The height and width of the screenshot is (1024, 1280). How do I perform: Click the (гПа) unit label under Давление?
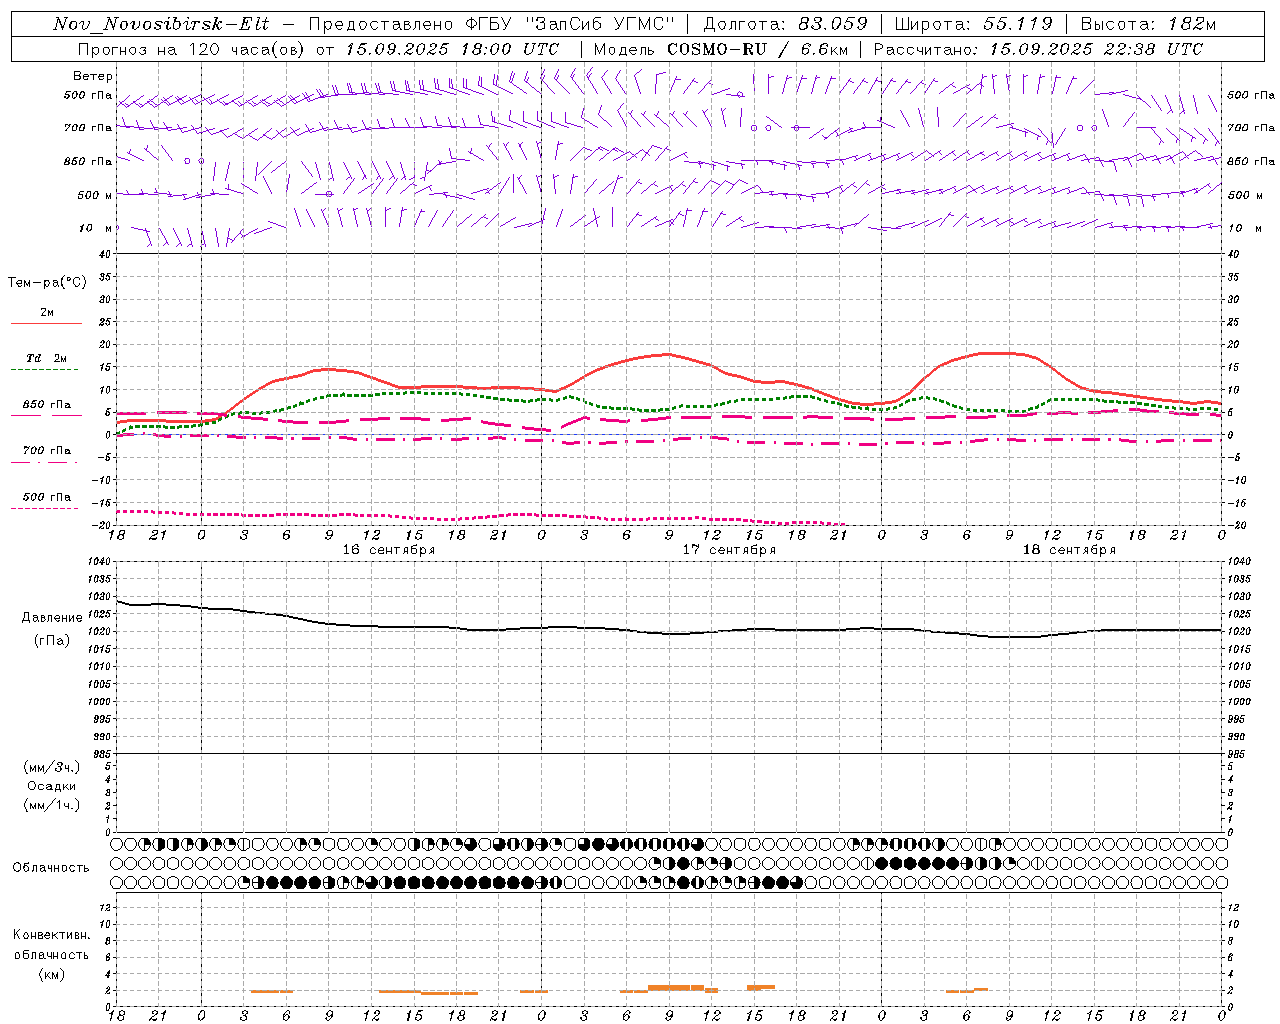click(x=52, y=640)
